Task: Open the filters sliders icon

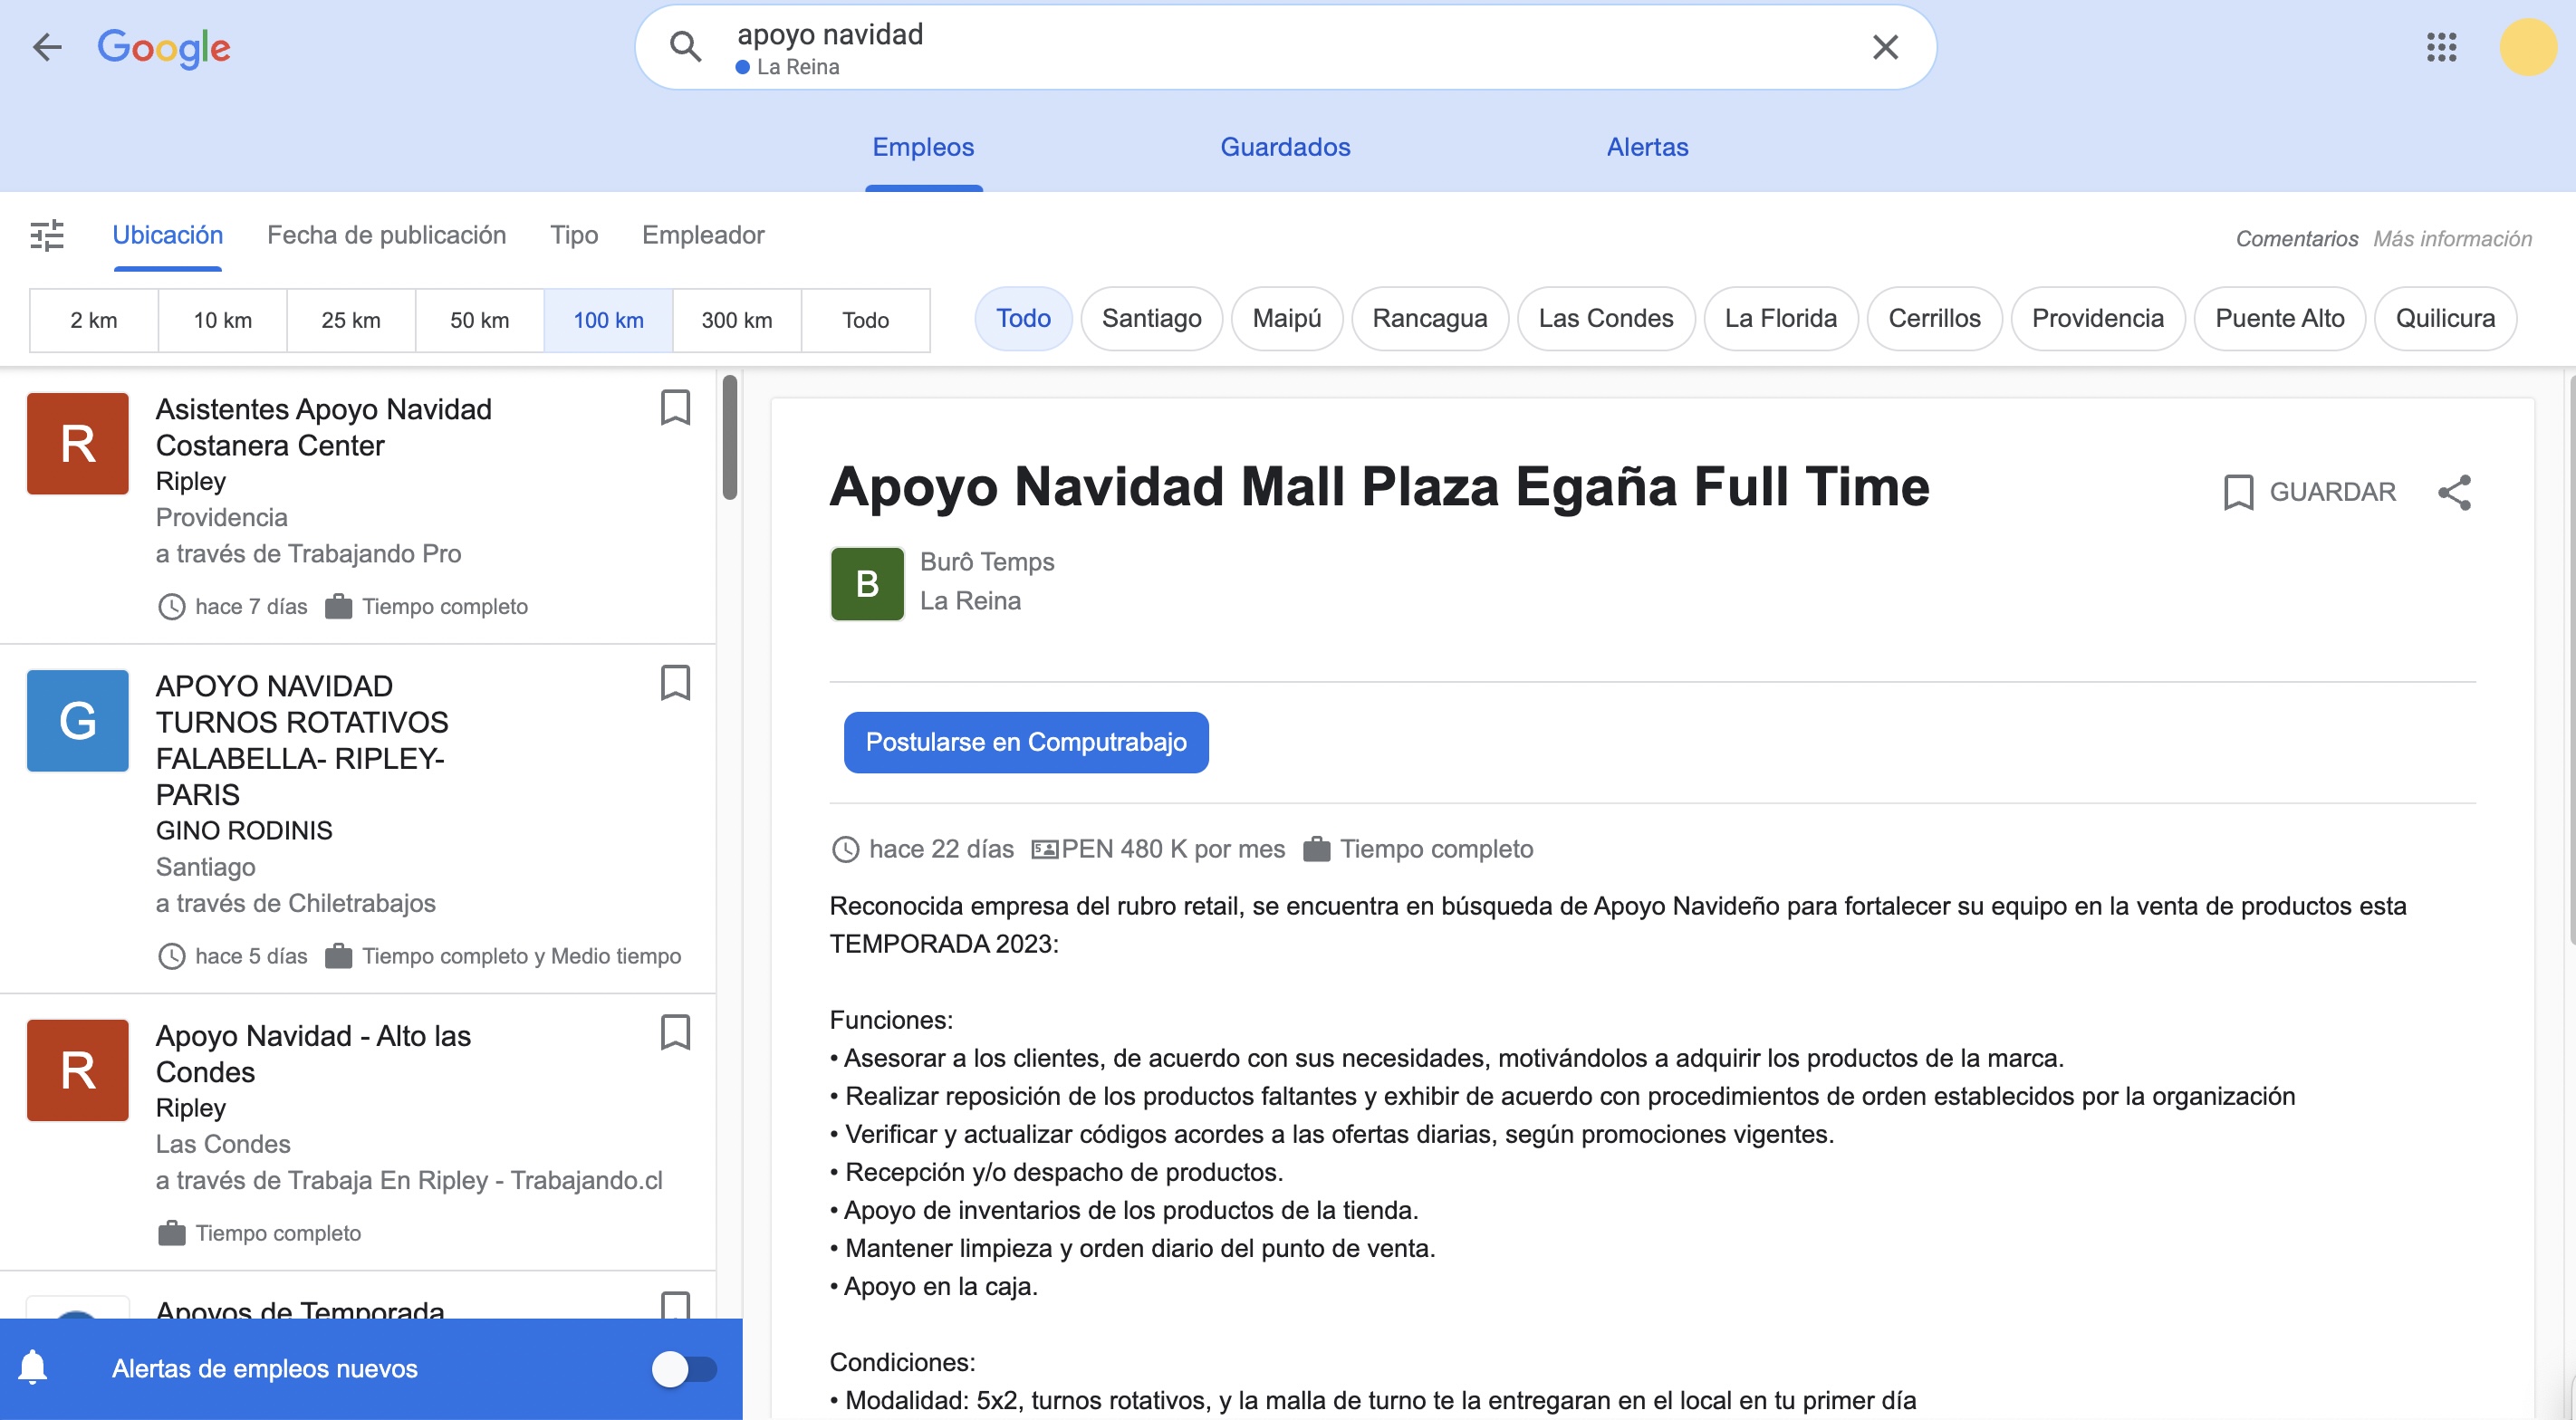Action: [47, 236]
